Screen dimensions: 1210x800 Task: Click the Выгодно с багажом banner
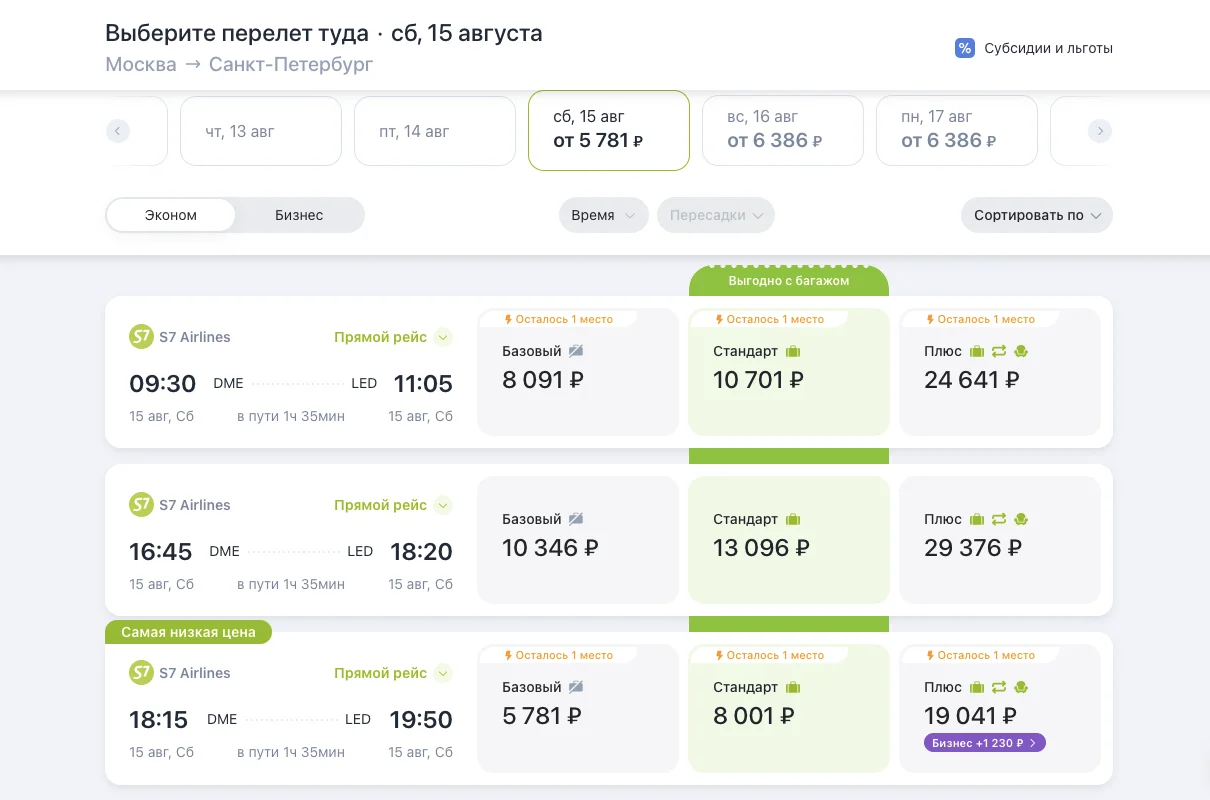[x=789, y=281]
